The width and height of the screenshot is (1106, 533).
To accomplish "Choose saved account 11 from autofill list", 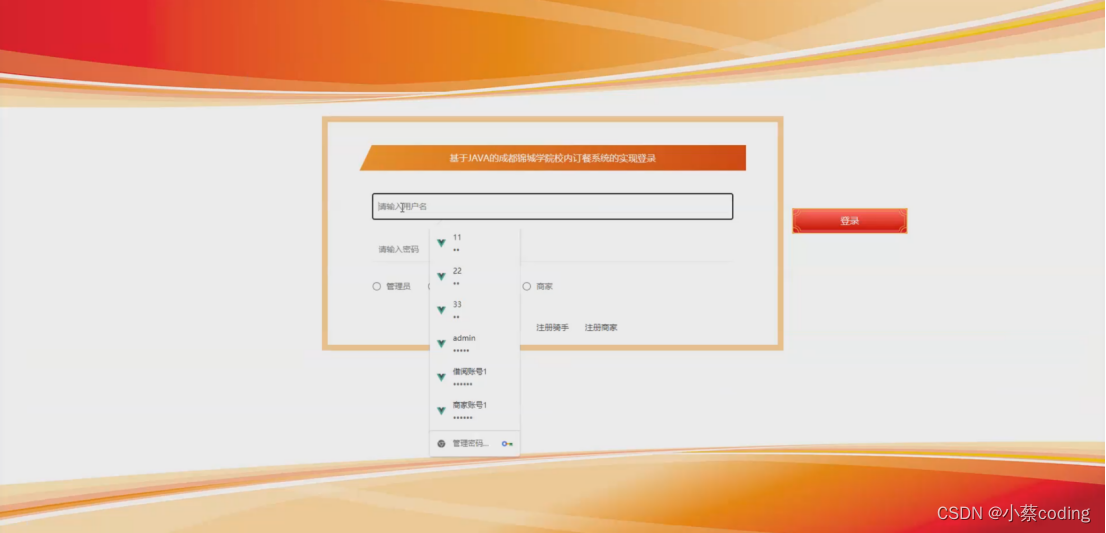I will 475,243.
